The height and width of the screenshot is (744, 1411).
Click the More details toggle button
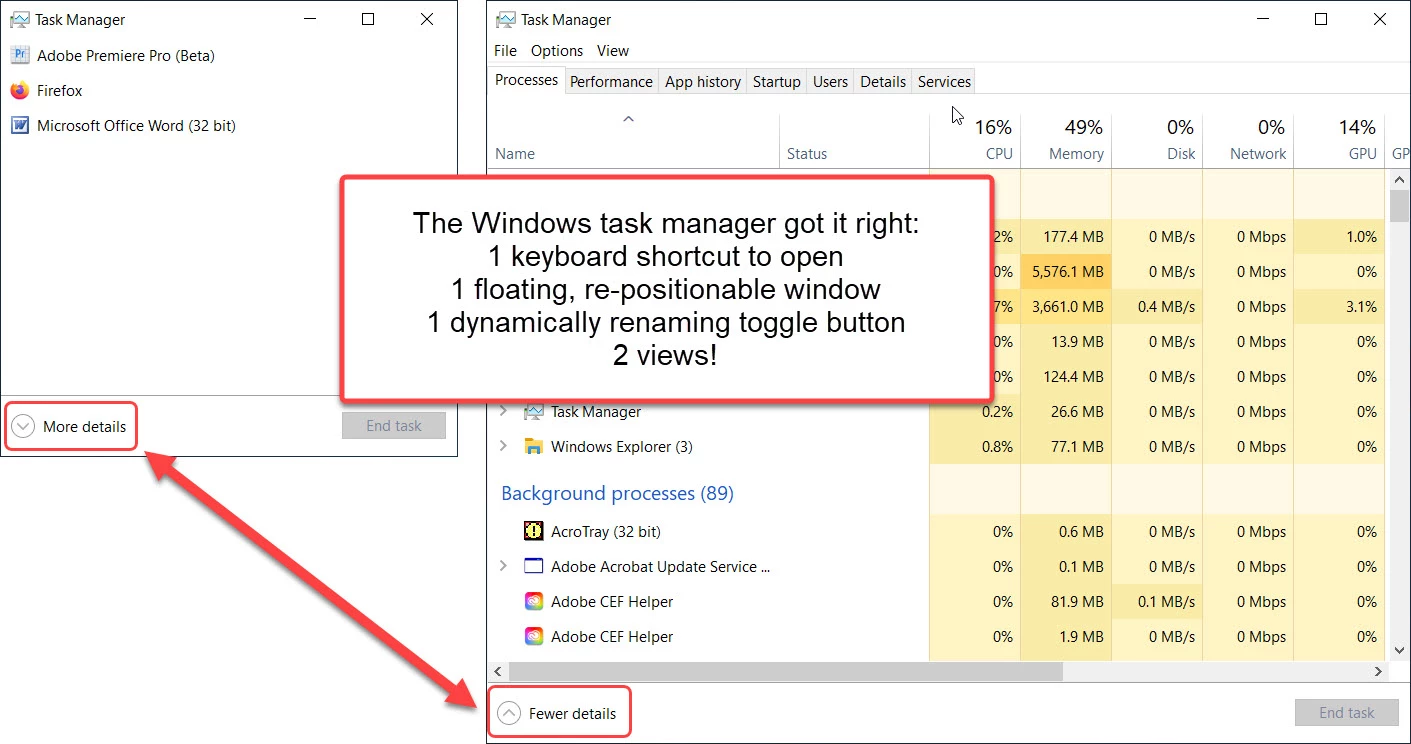70,427
